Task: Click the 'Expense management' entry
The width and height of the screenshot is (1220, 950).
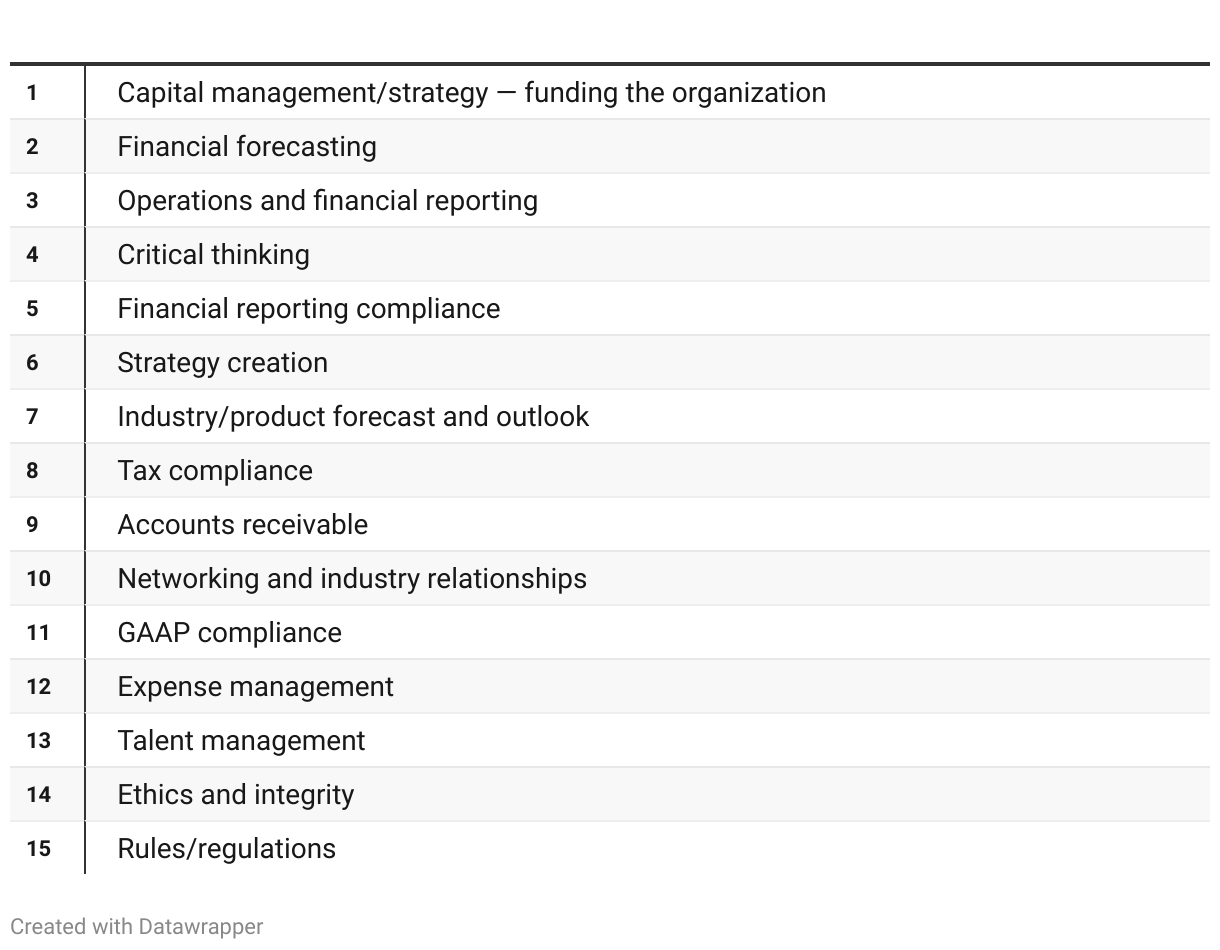Action: (x=255, y=687)
